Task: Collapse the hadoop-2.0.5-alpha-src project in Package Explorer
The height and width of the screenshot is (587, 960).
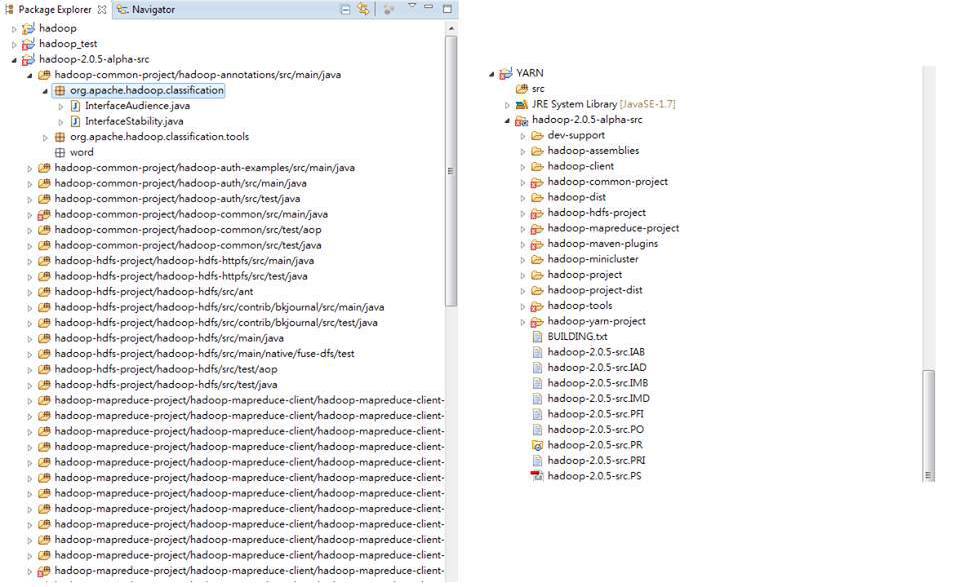Action: [x=14, y=60]
